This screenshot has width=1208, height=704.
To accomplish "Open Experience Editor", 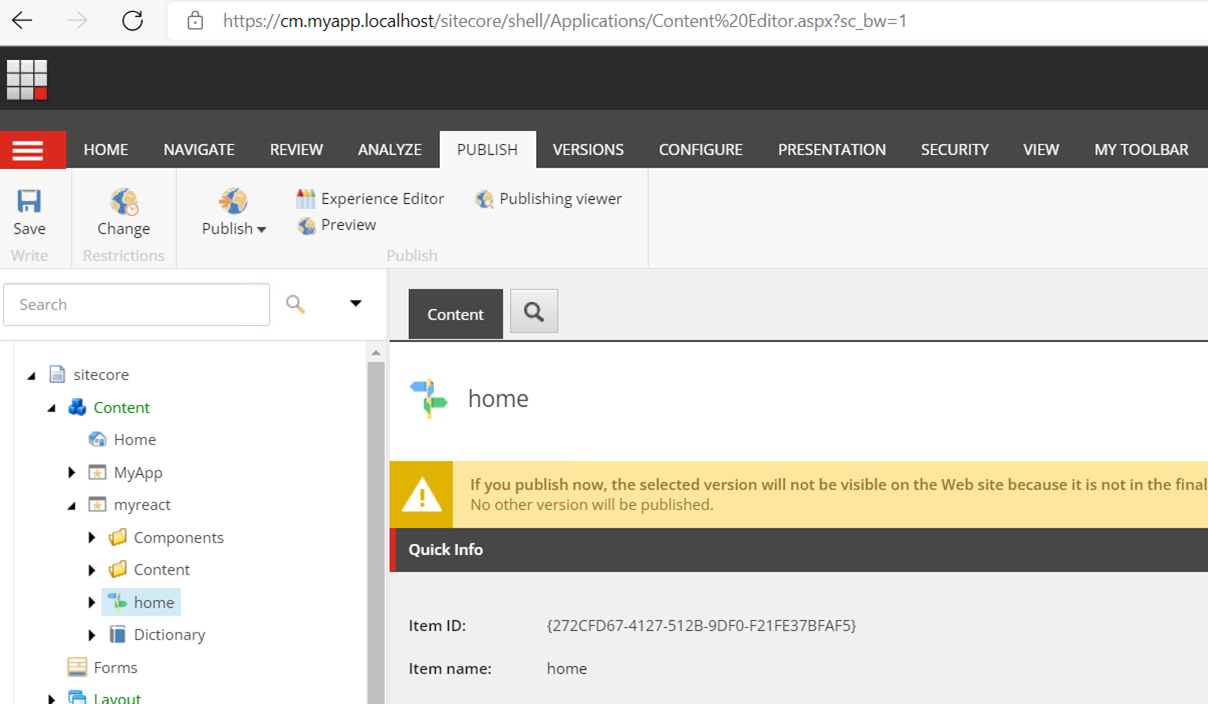I will coord(370,198).
